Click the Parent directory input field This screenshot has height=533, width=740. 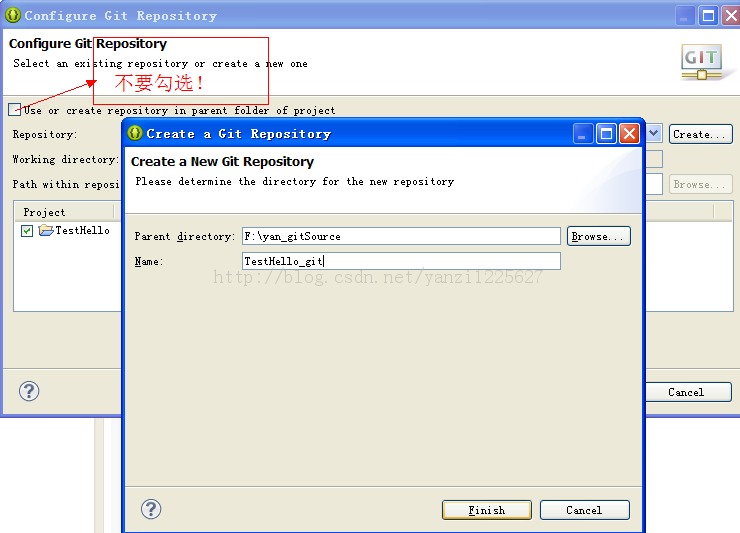[401, 236]
